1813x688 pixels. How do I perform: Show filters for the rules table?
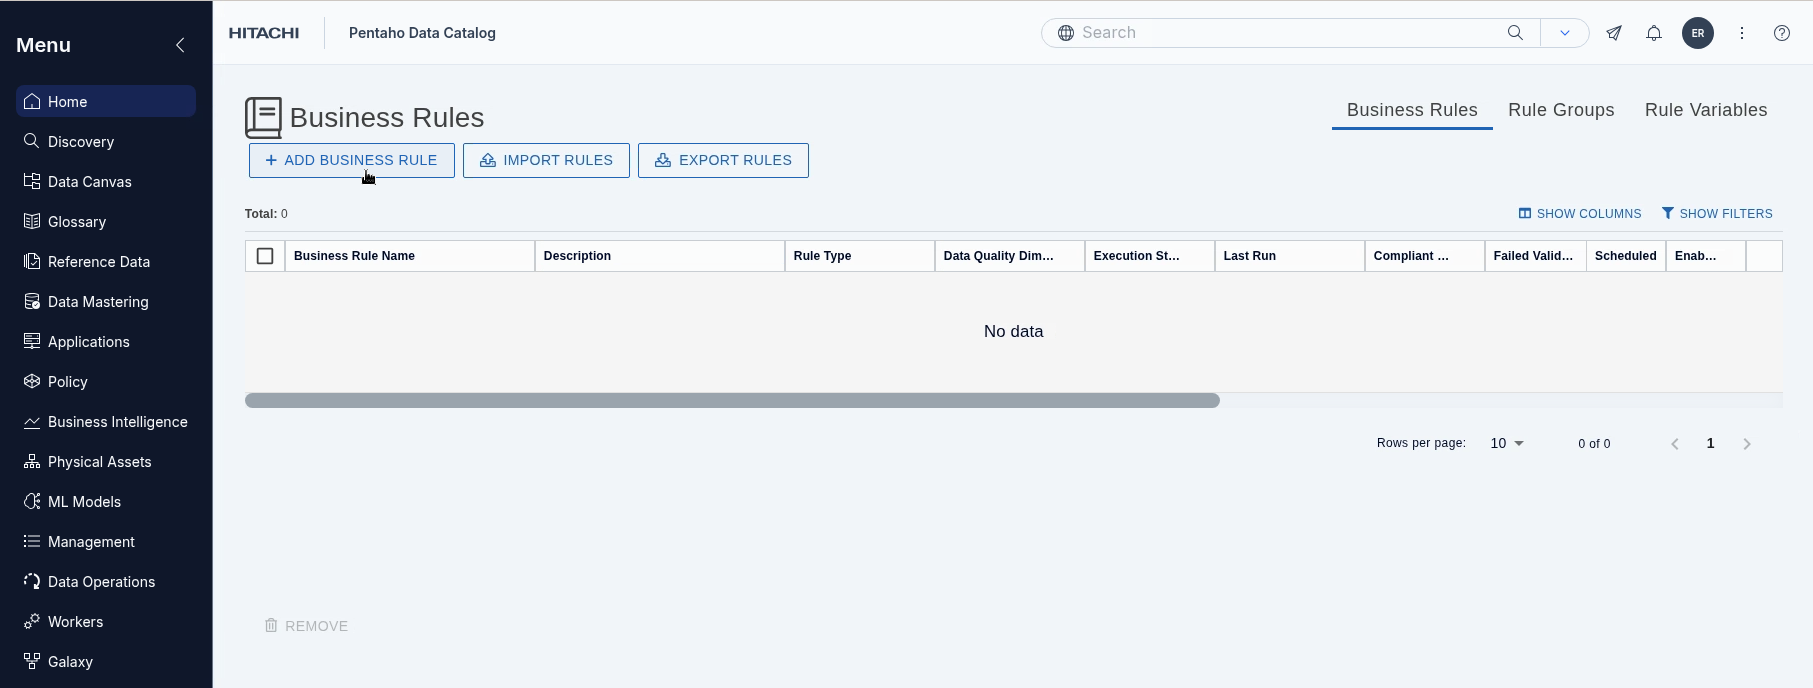1717,214
